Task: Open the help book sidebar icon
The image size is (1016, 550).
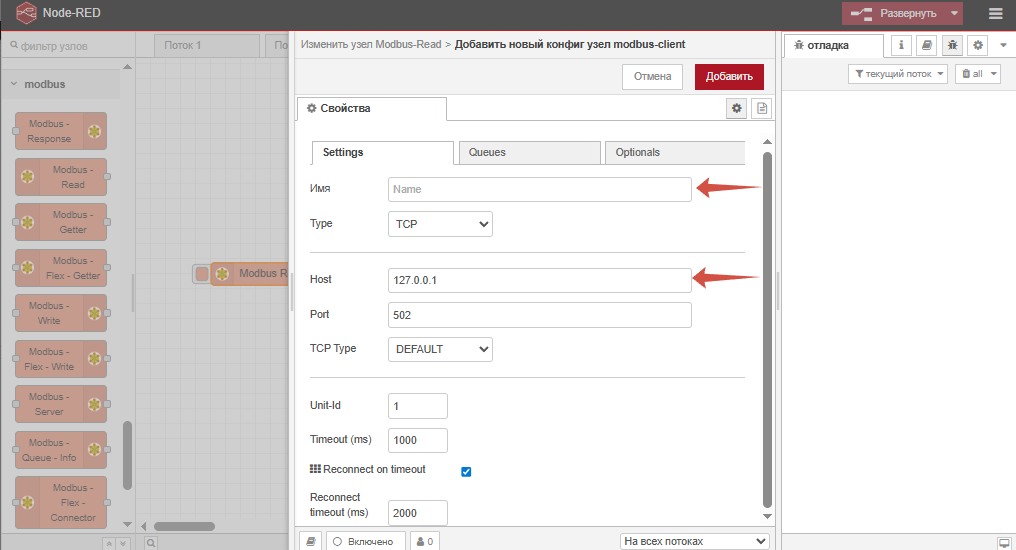Action: [927, 45]
